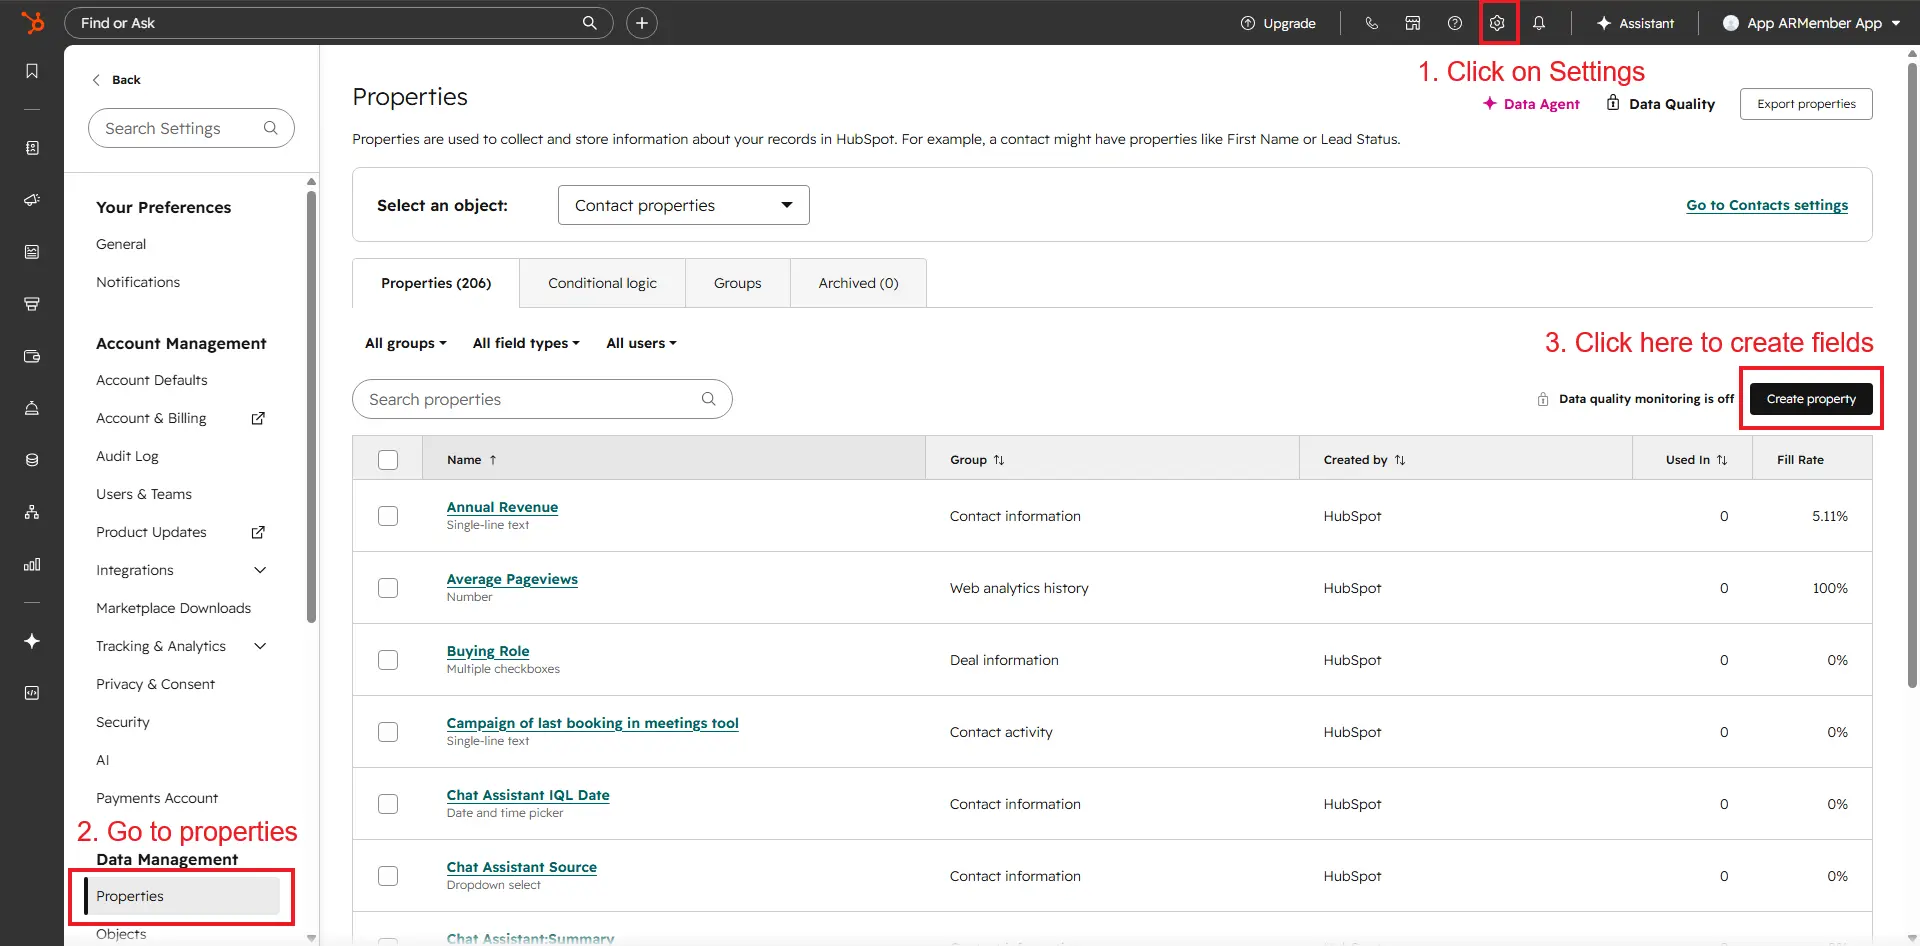Viewport: 1920px width, 946px height.
Task: Open the Data Management database icon
Action: (x=32, y=460)
